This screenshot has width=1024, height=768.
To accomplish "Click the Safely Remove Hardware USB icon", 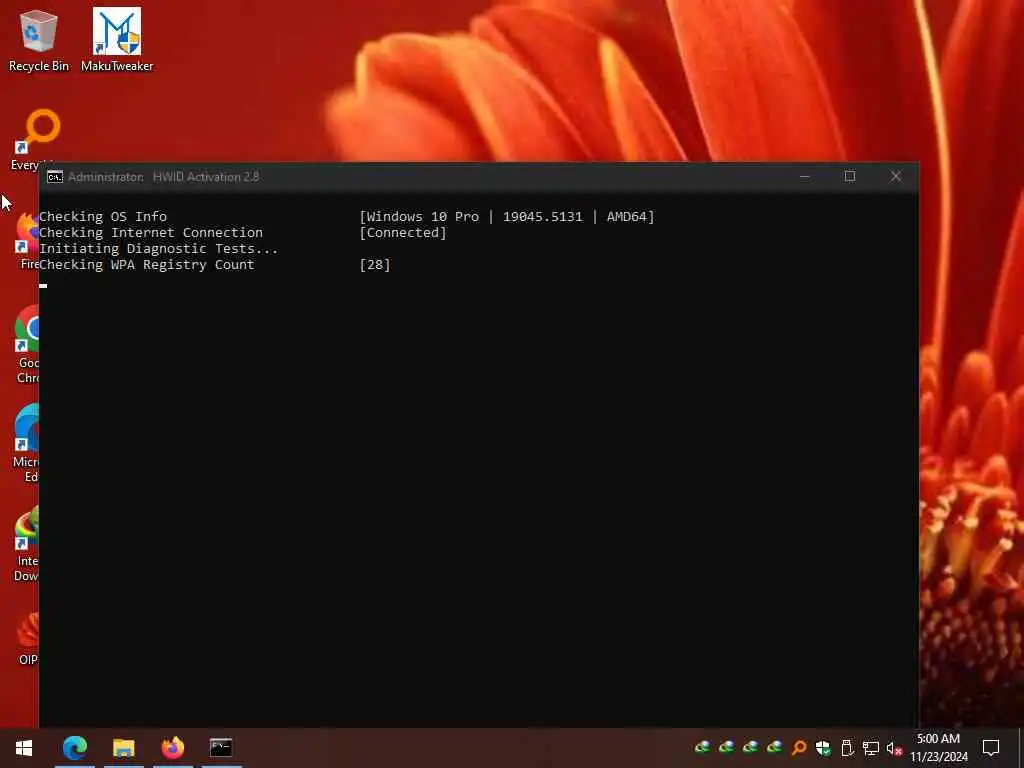I will click(x=847, y=748).
